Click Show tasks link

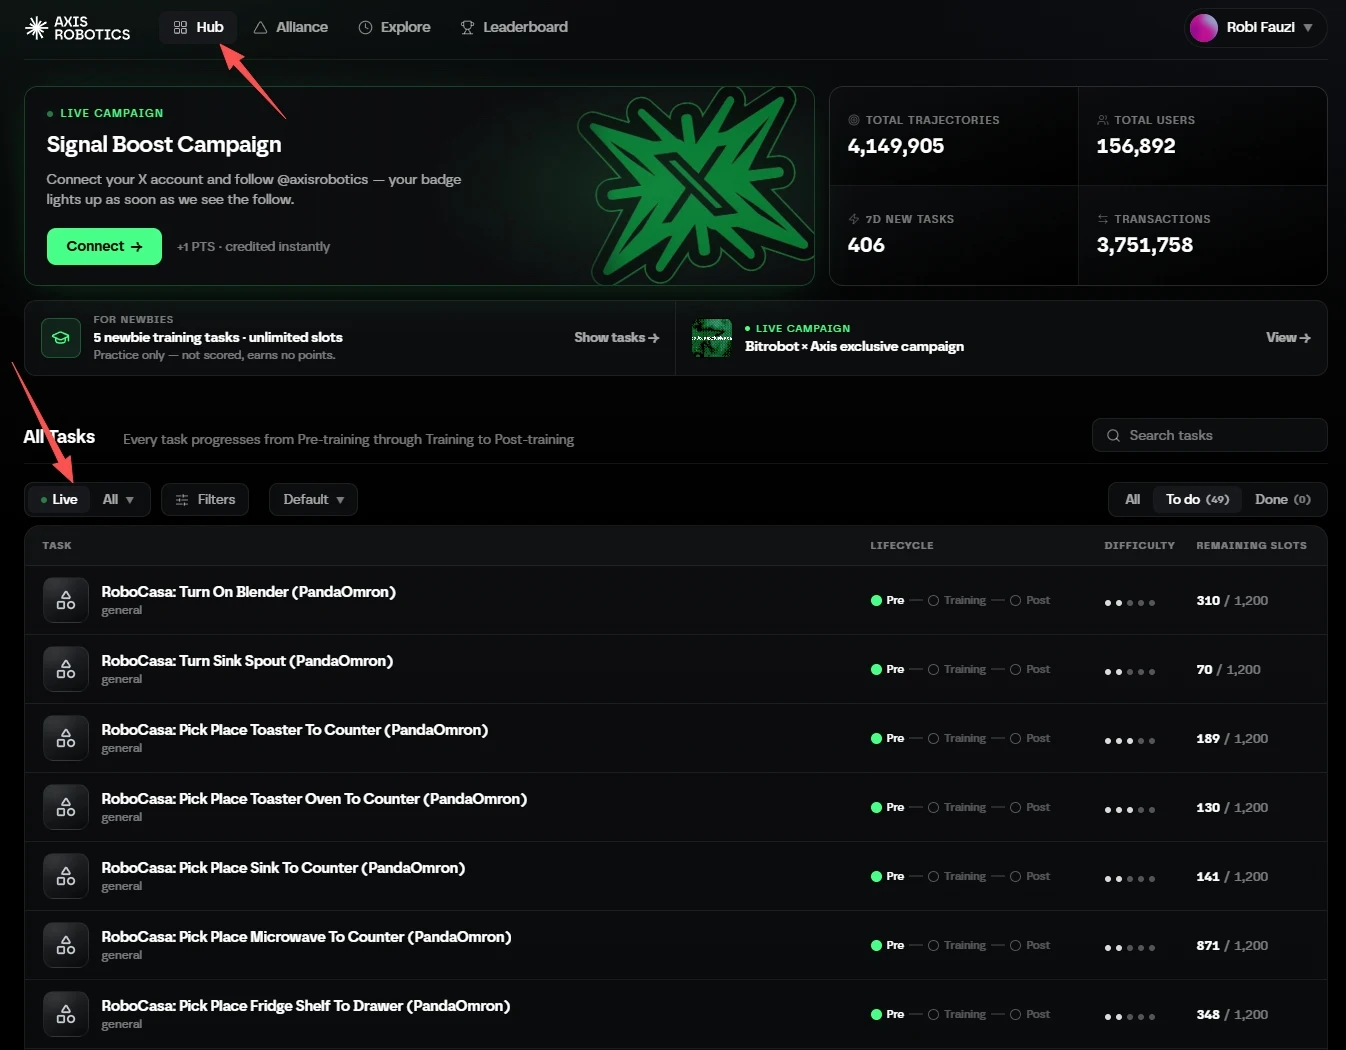pyautogui.click(x=616, y=338)
